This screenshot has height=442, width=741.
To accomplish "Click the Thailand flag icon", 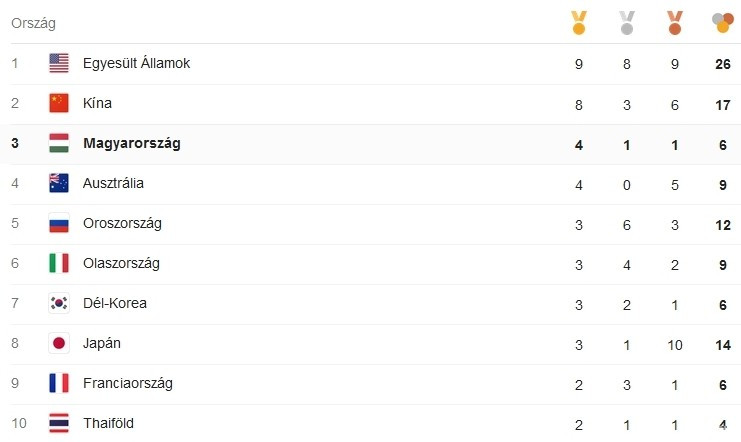I will pos(59,423).
